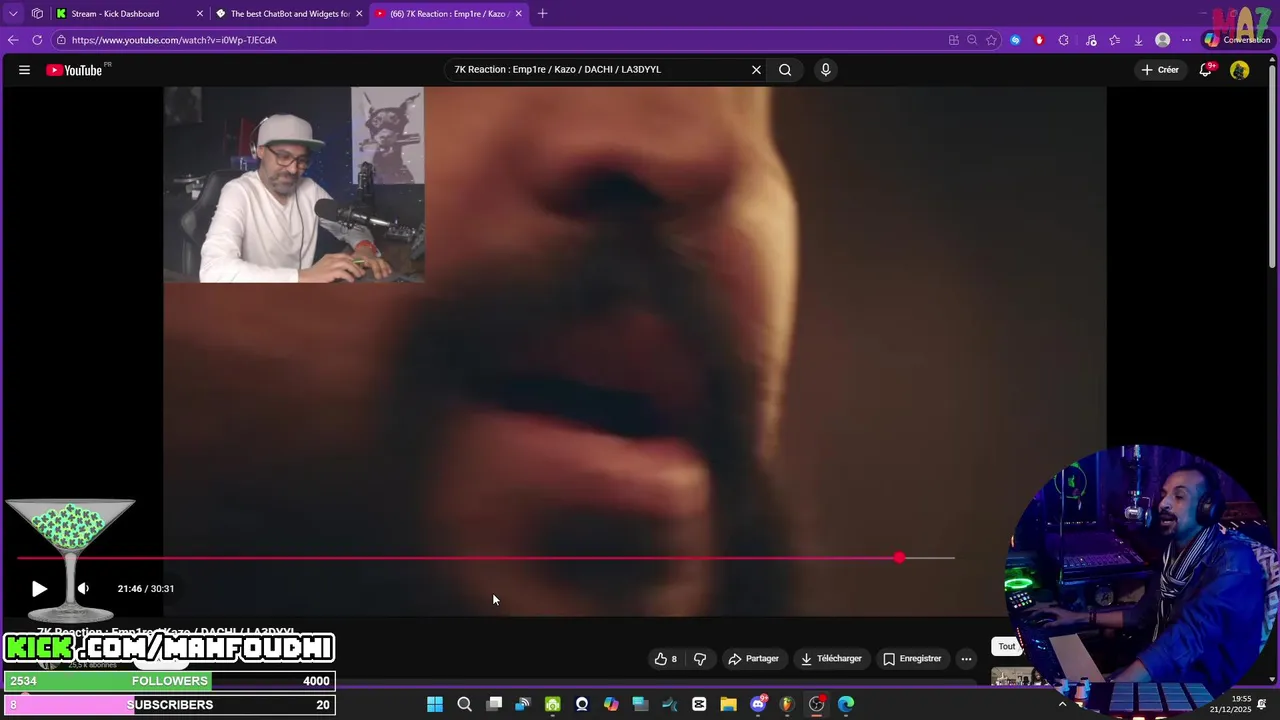Dislike the video thumbs-down button
Viewport: 1280px width, 720px height.
(x=700, y=659)
